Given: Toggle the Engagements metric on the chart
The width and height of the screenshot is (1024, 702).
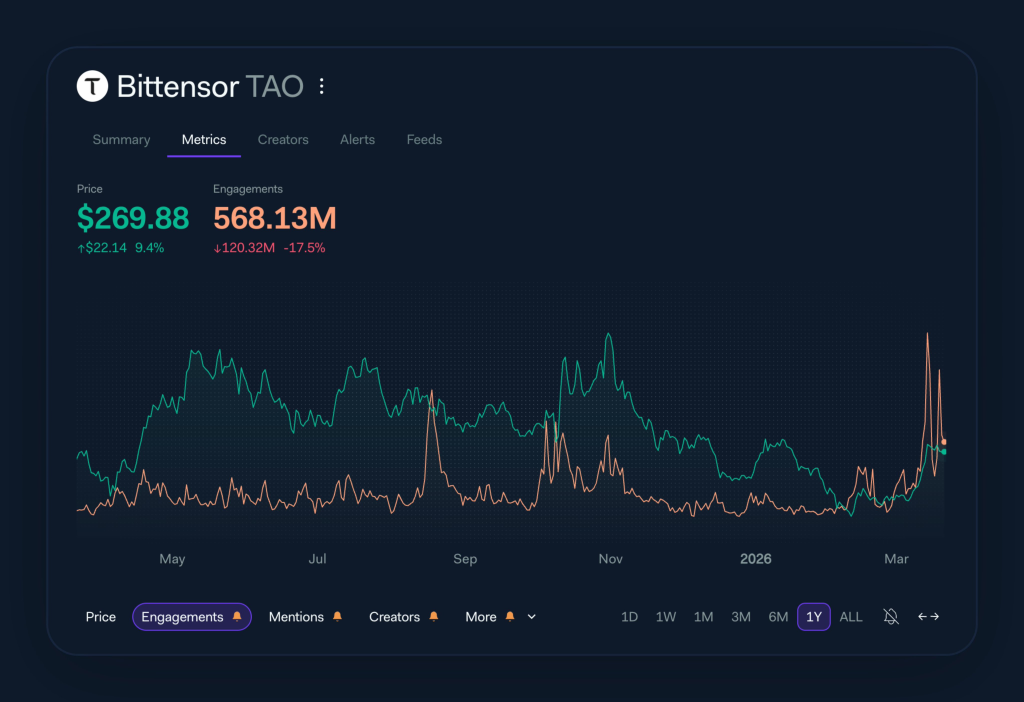Looking at the screenshot, I should (182, 617).
